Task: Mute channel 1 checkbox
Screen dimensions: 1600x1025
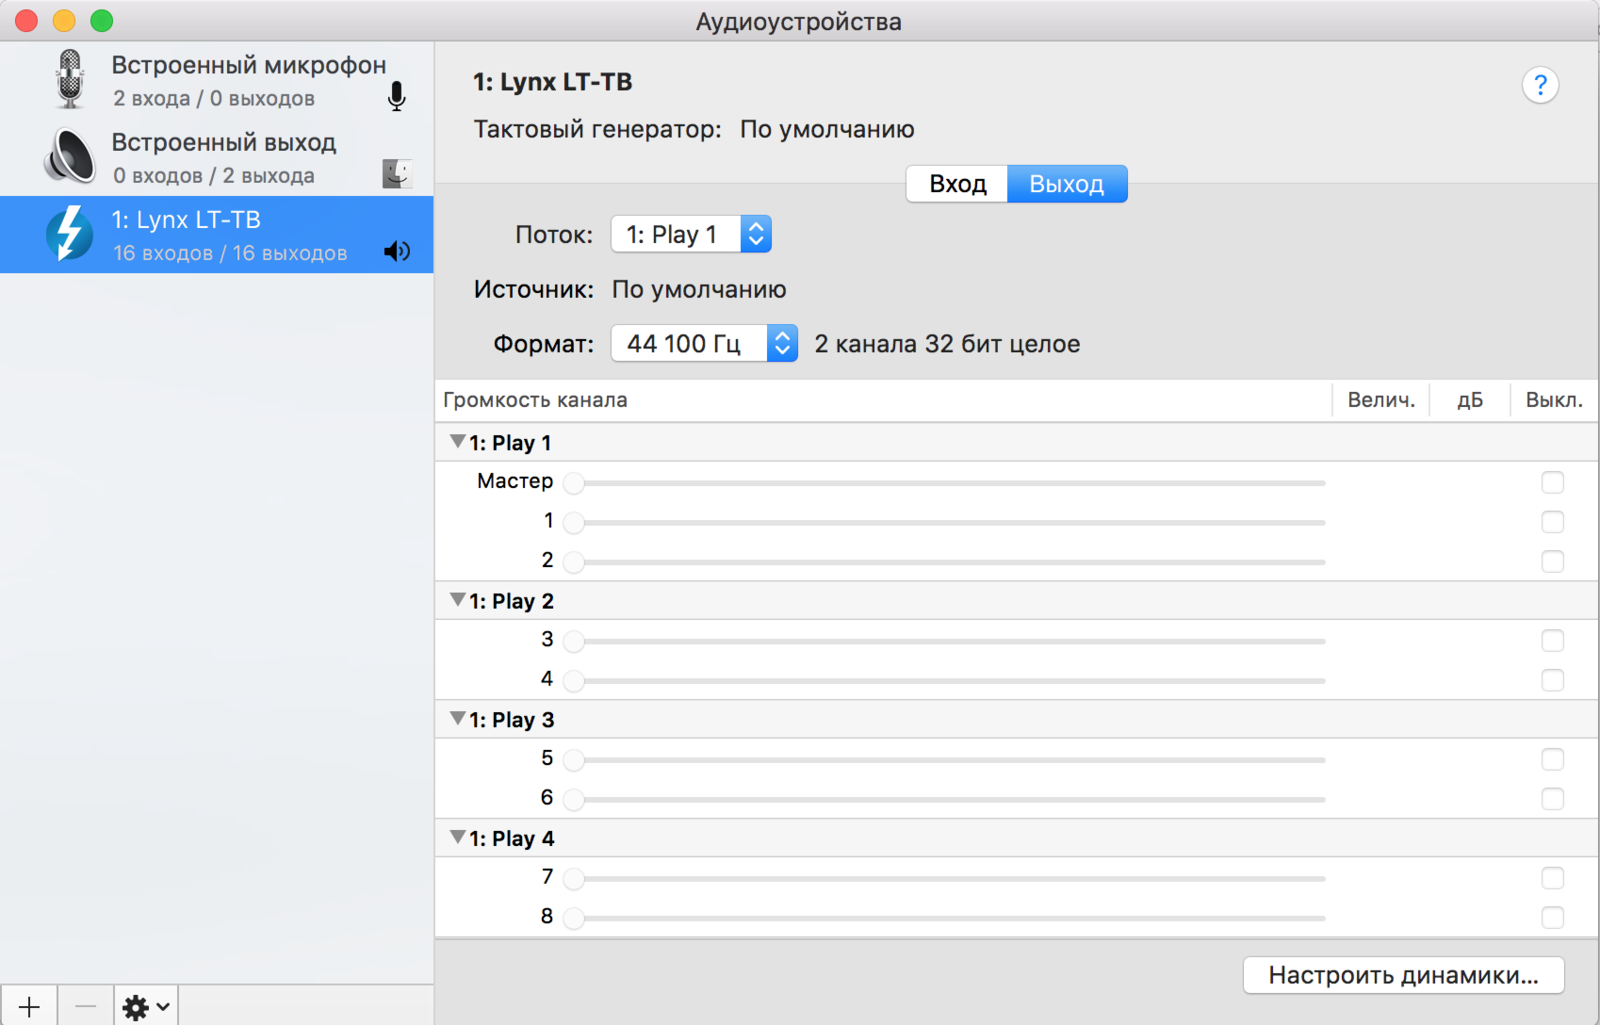Action: pyautogui.click(x=1552, y=522)
